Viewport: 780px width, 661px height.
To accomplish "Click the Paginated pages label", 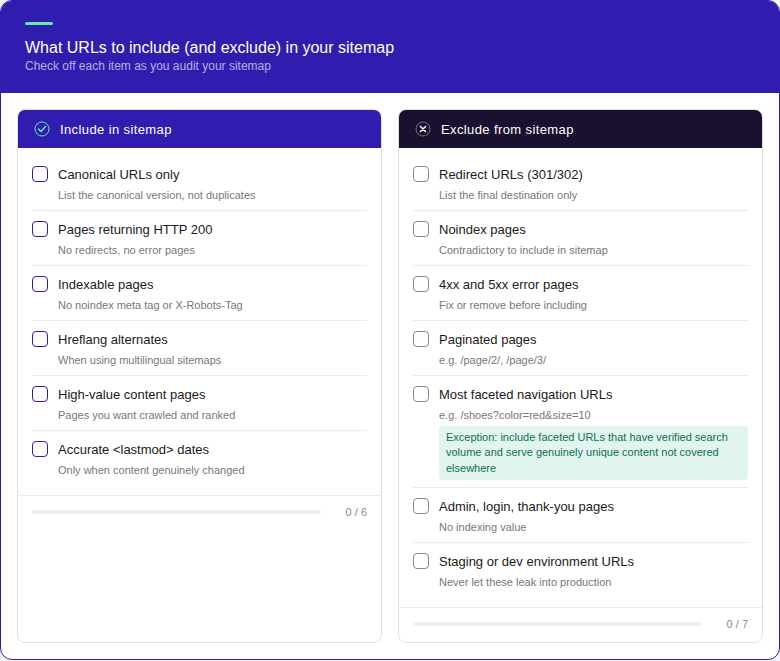I will point(488,340).
